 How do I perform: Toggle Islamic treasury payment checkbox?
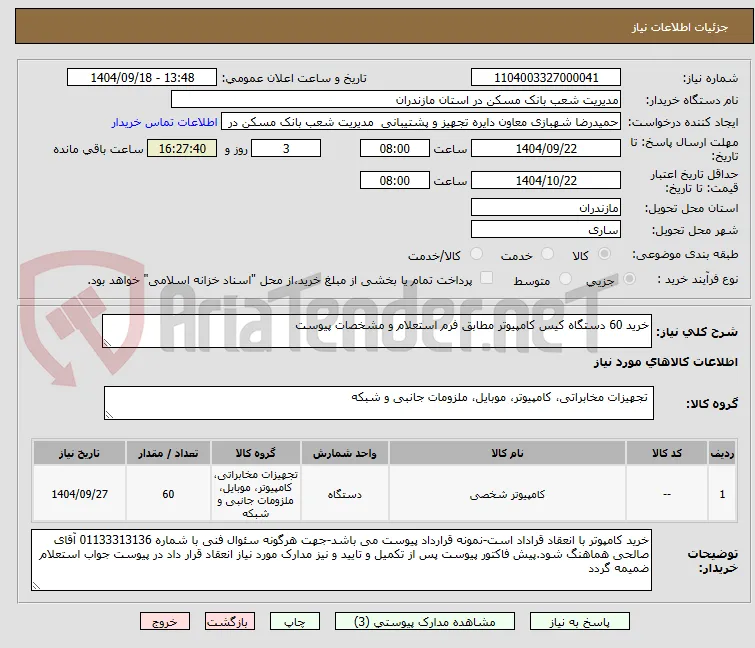coord(487,278)
